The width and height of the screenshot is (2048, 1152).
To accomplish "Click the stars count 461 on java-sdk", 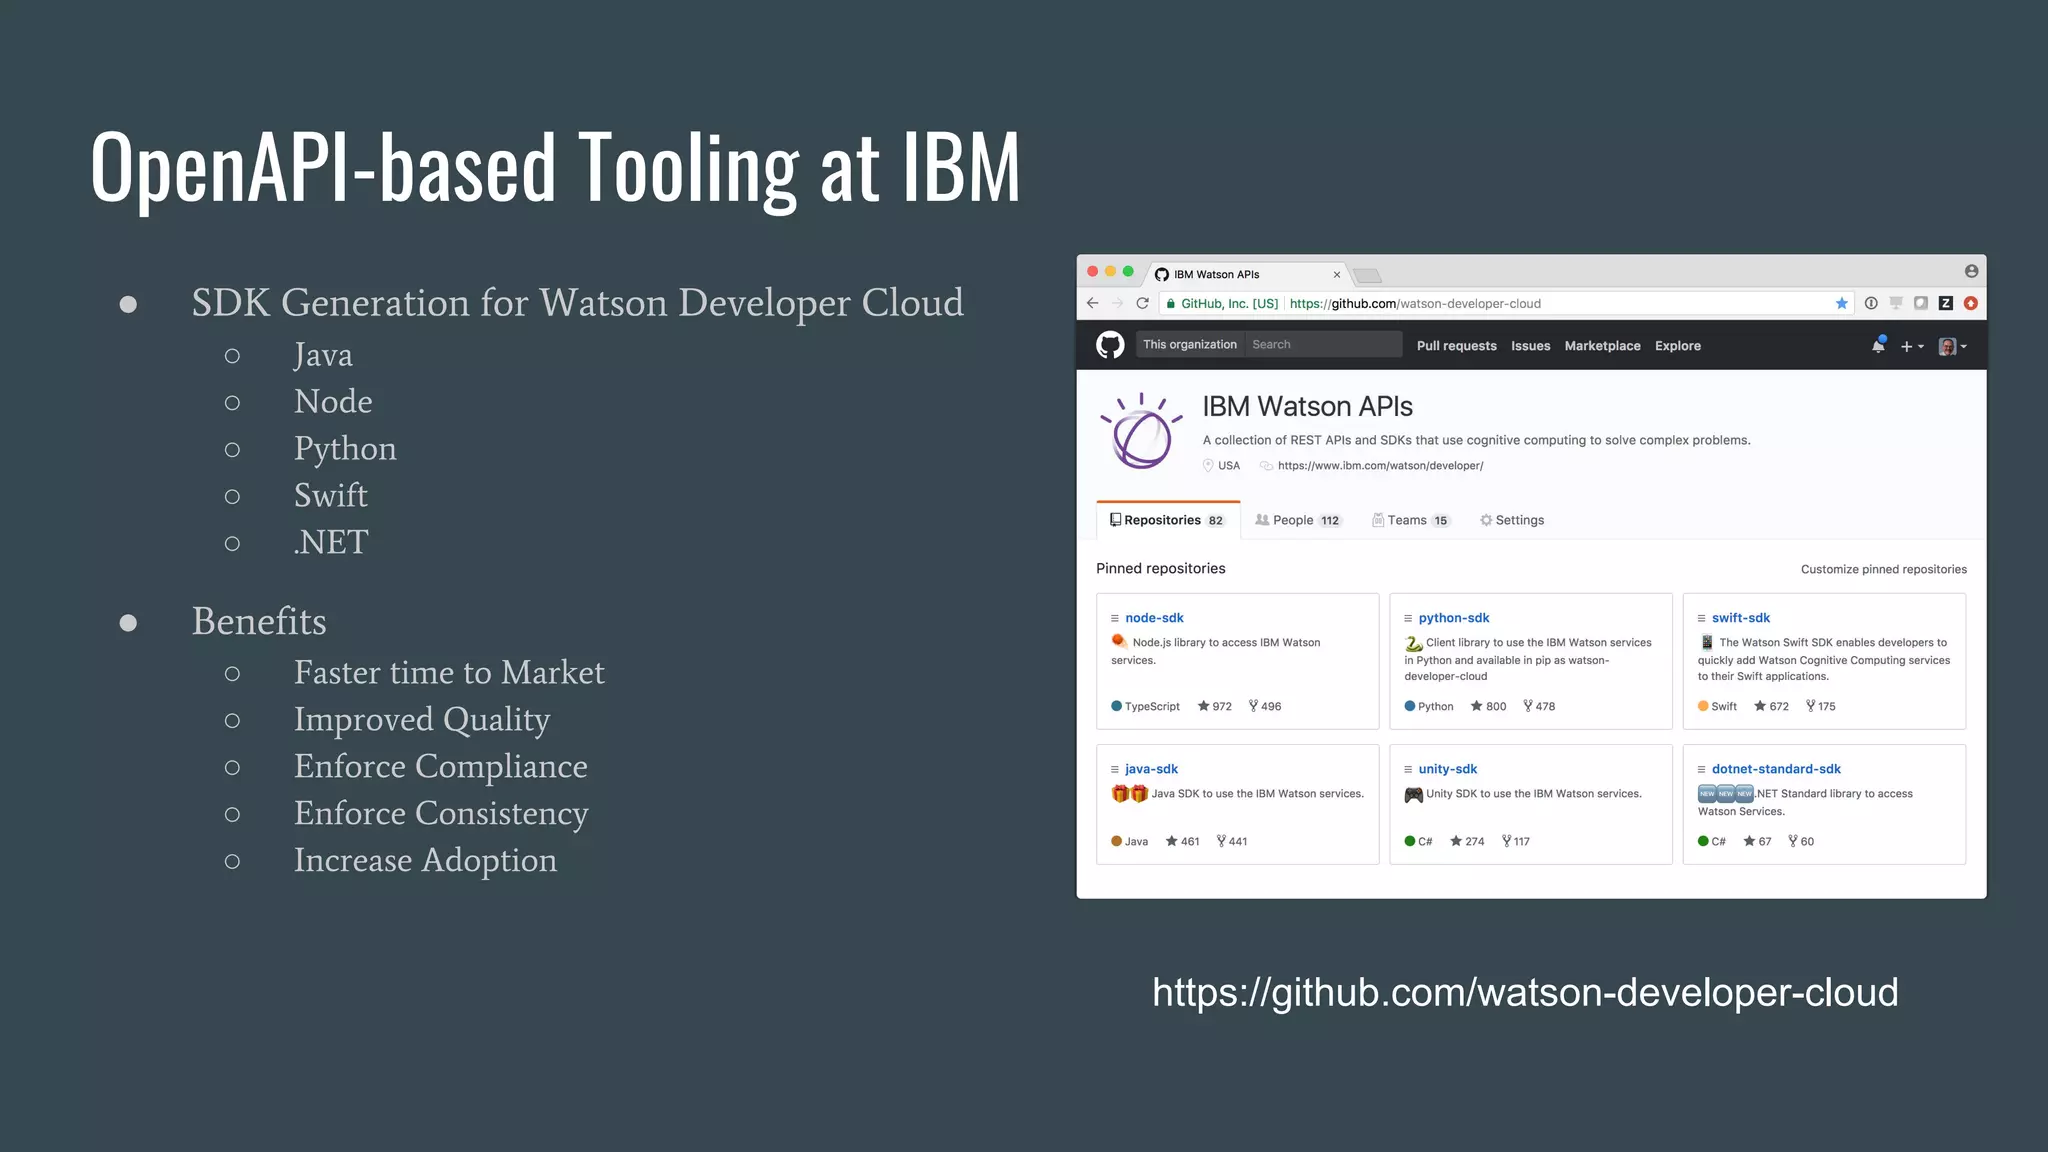I will 1182,841.
